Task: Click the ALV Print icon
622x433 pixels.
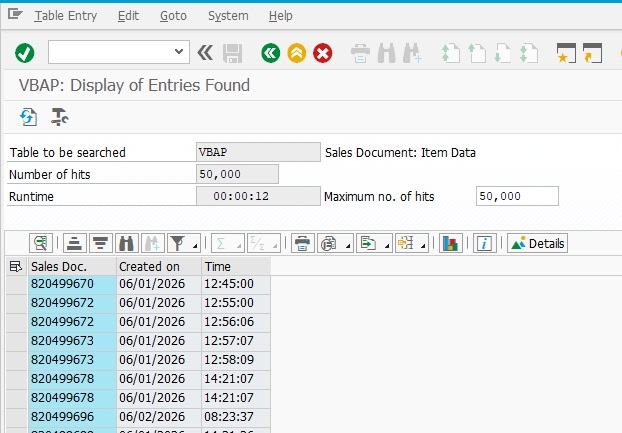Action: point(303,243)
